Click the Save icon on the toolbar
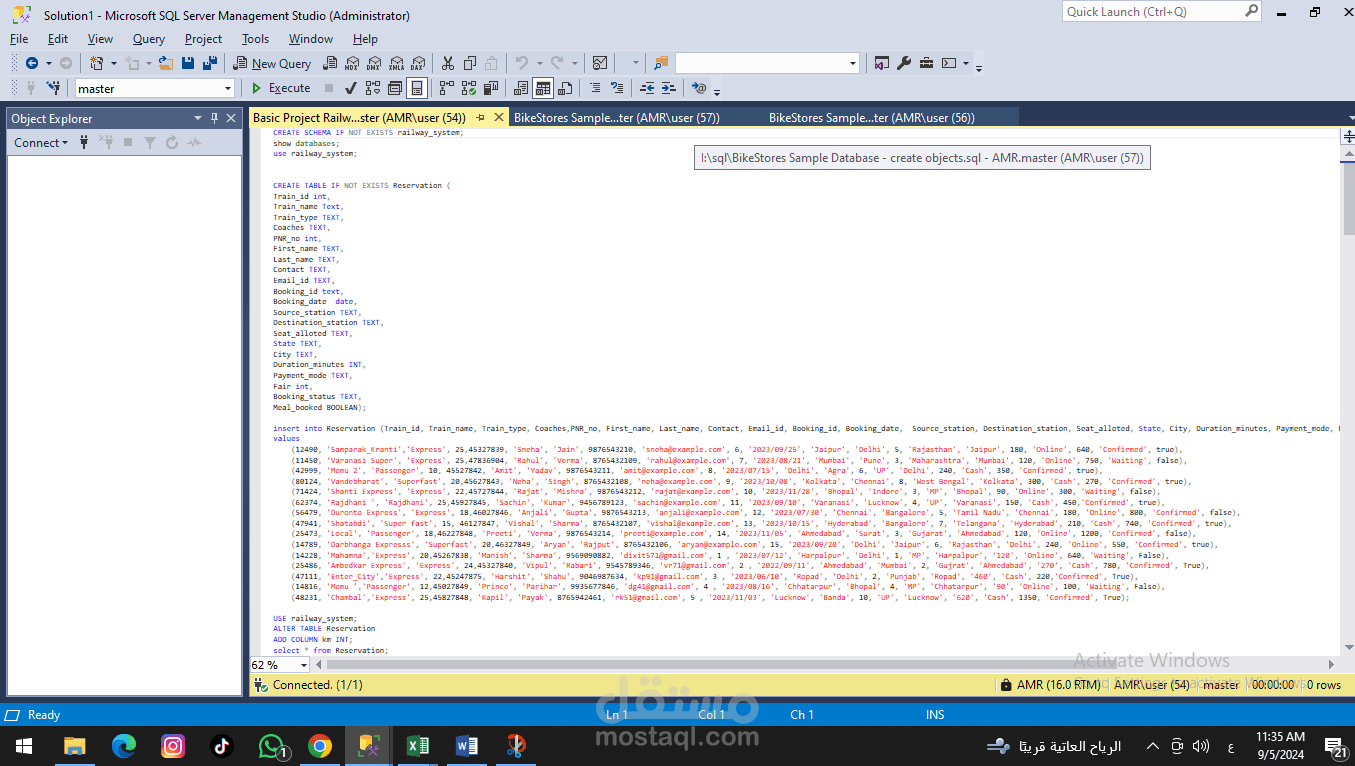Image resolution: width=1355 pixels, height=766 pixels. pyautogui.click(x=188, y=63)
